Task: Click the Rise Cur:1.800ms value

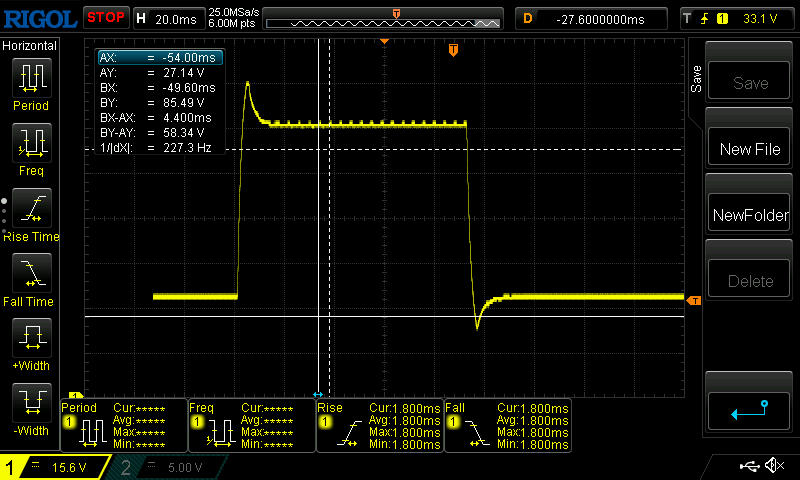Action: click(405, 409)
